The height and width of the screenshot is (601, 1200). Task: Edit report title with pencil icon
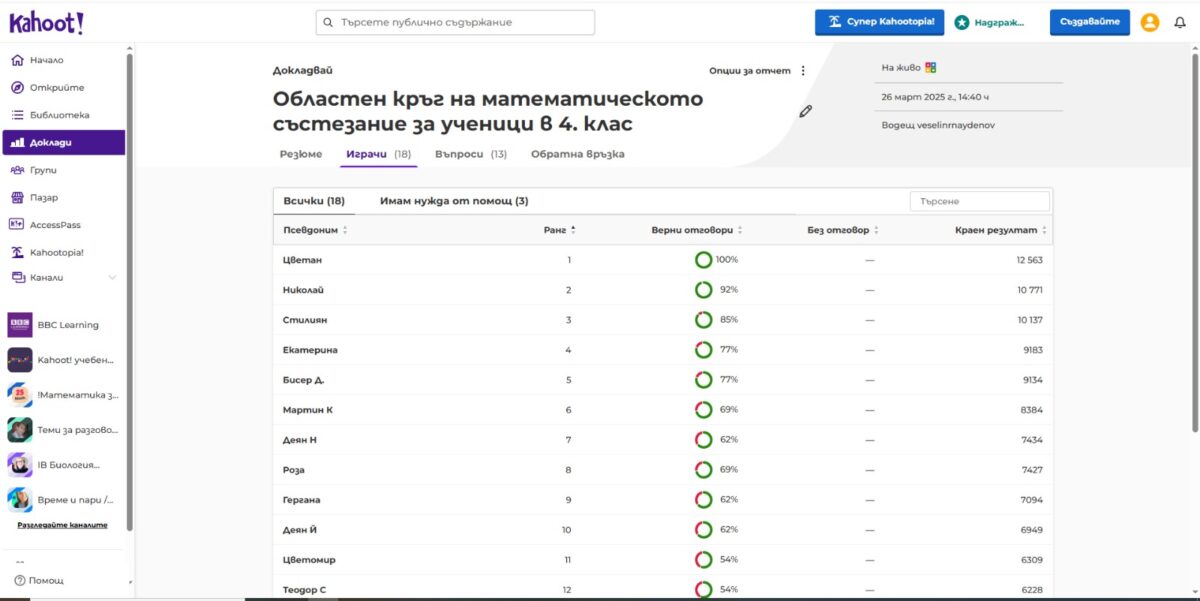tap(806, 111)
